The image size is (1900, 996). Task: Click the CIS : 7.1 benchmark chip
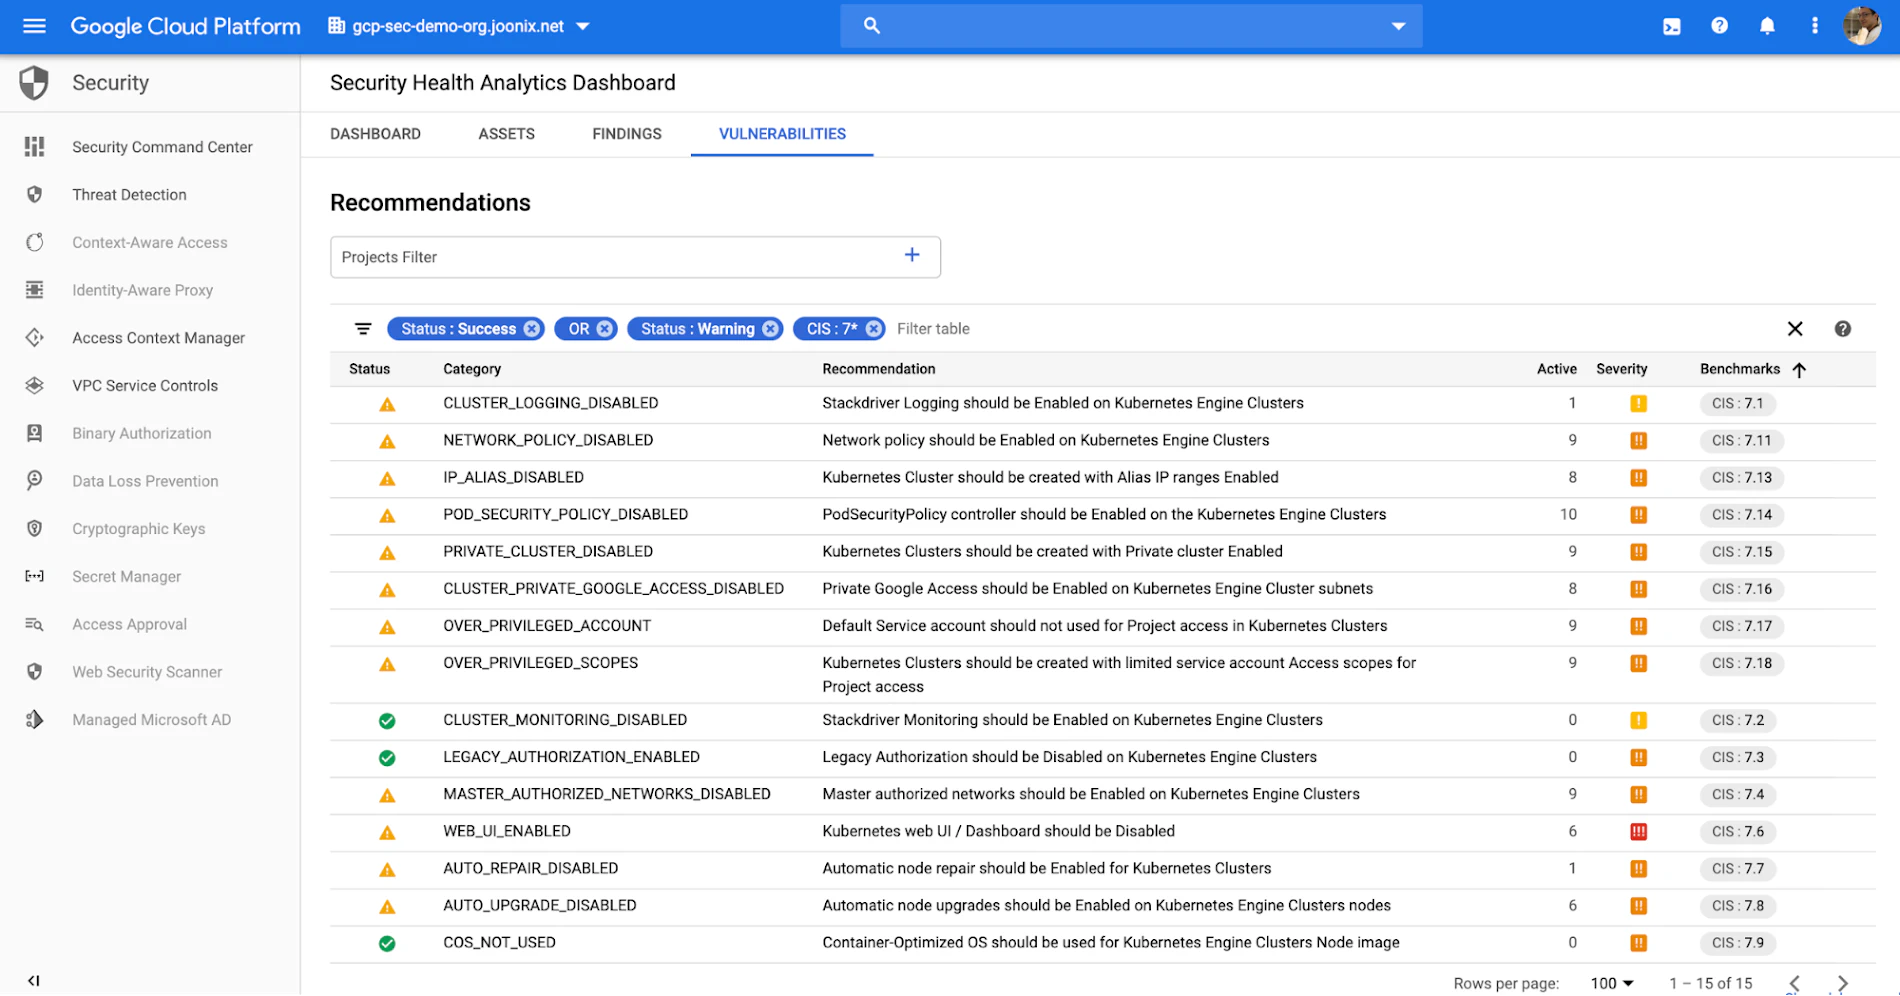[1738, 404]
